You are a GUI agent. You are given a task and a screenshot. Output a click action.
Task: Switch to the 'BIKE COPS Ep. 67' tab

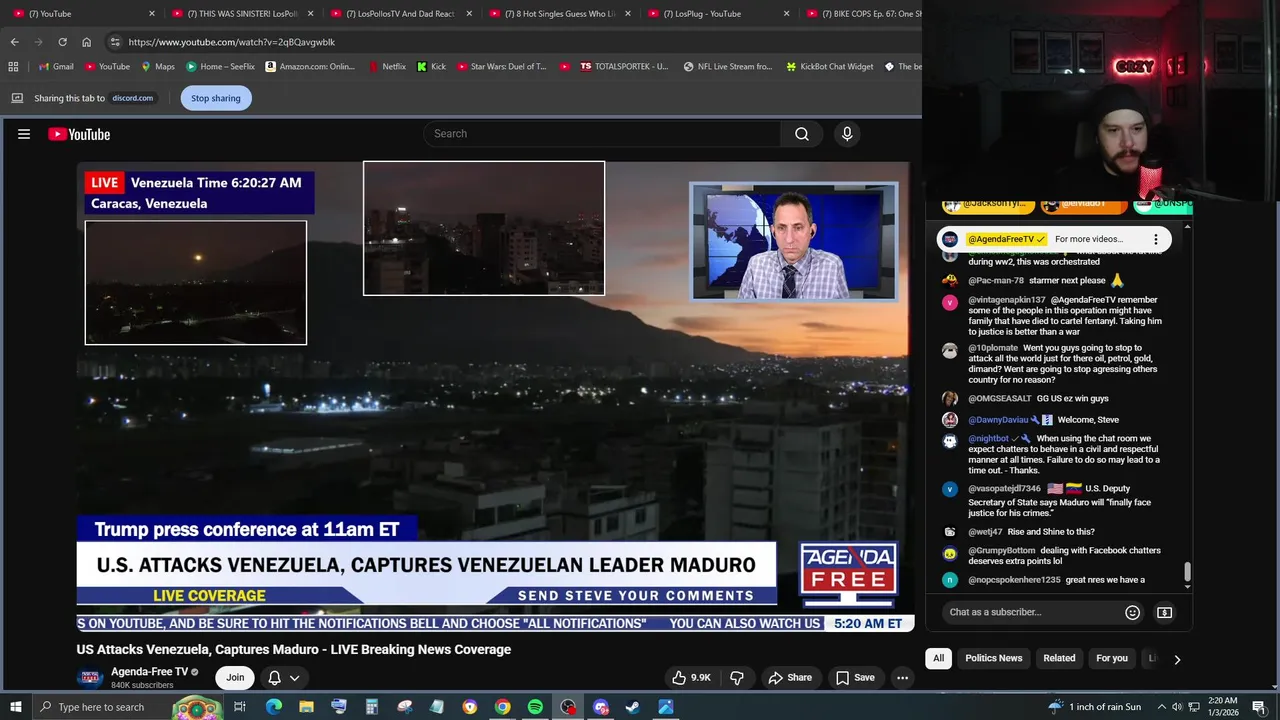pyautogui.click(x=862, y=14)
